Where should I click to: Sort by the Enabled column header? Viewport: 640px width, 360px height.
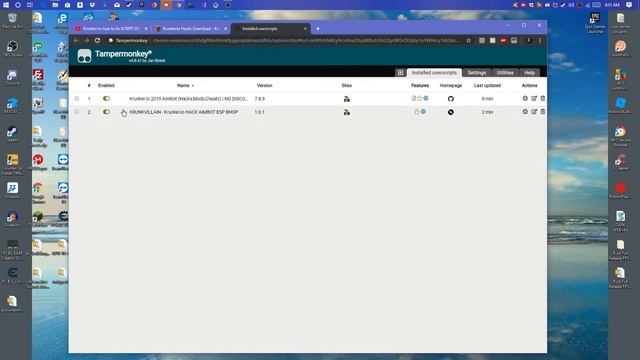[106, 85]
